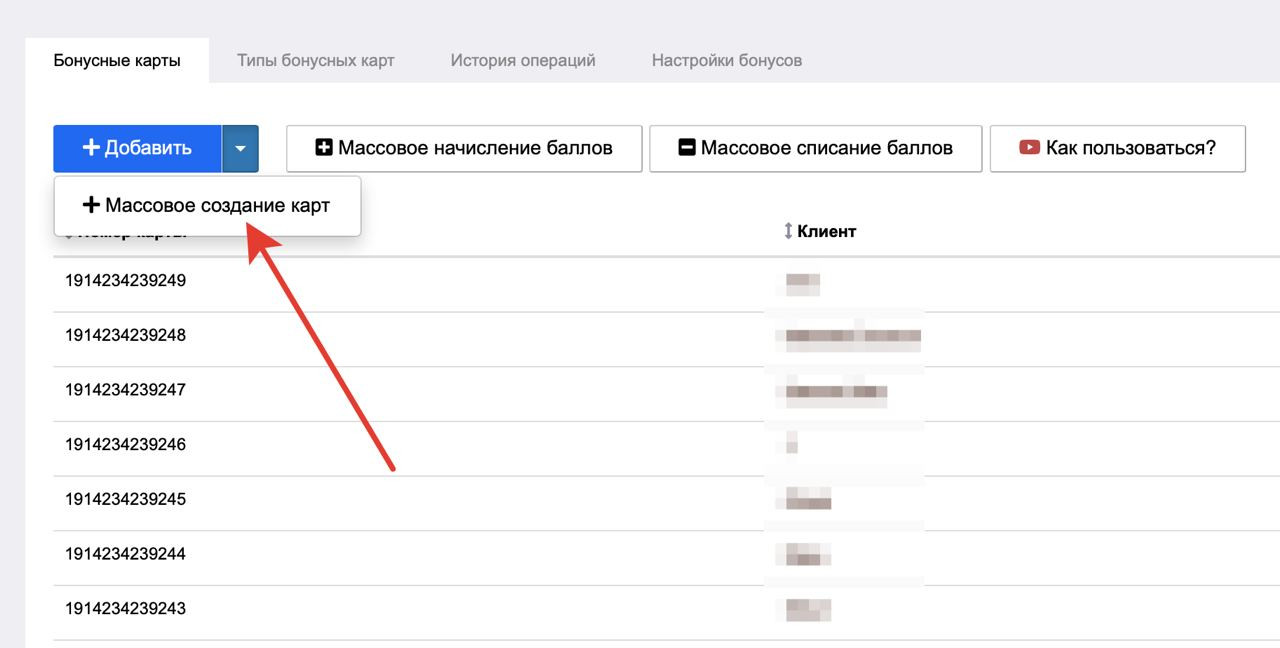The image size is (1280, 648).
Task: Go to Настройки бонусов tab
Action: coord(726,60)
